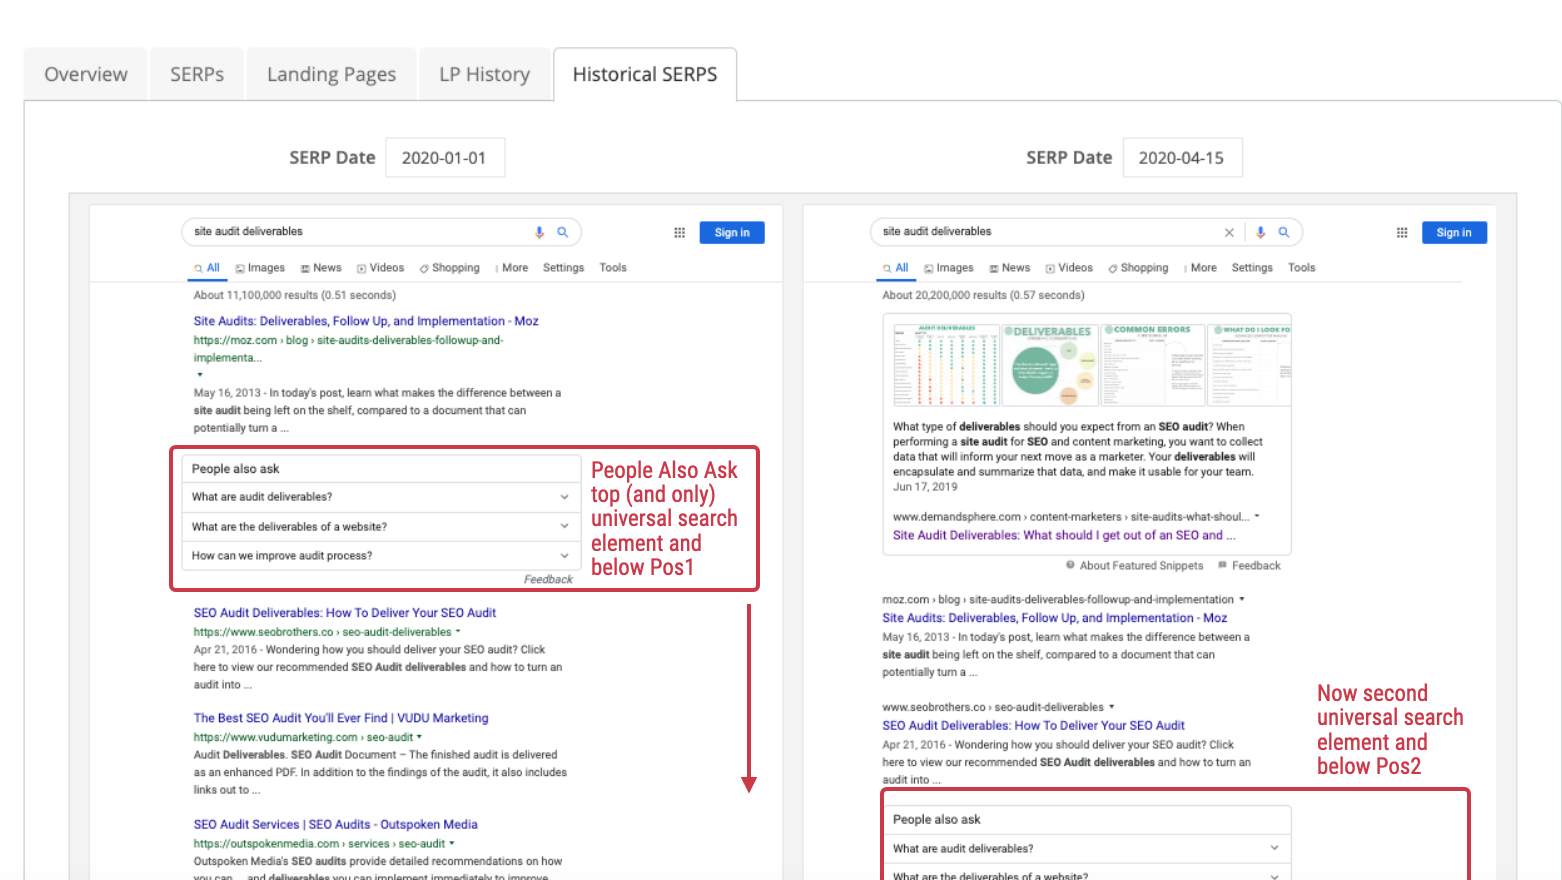Open the LP History tab
The height and width of the screenshot is (880, 1562).
(484, 75)
